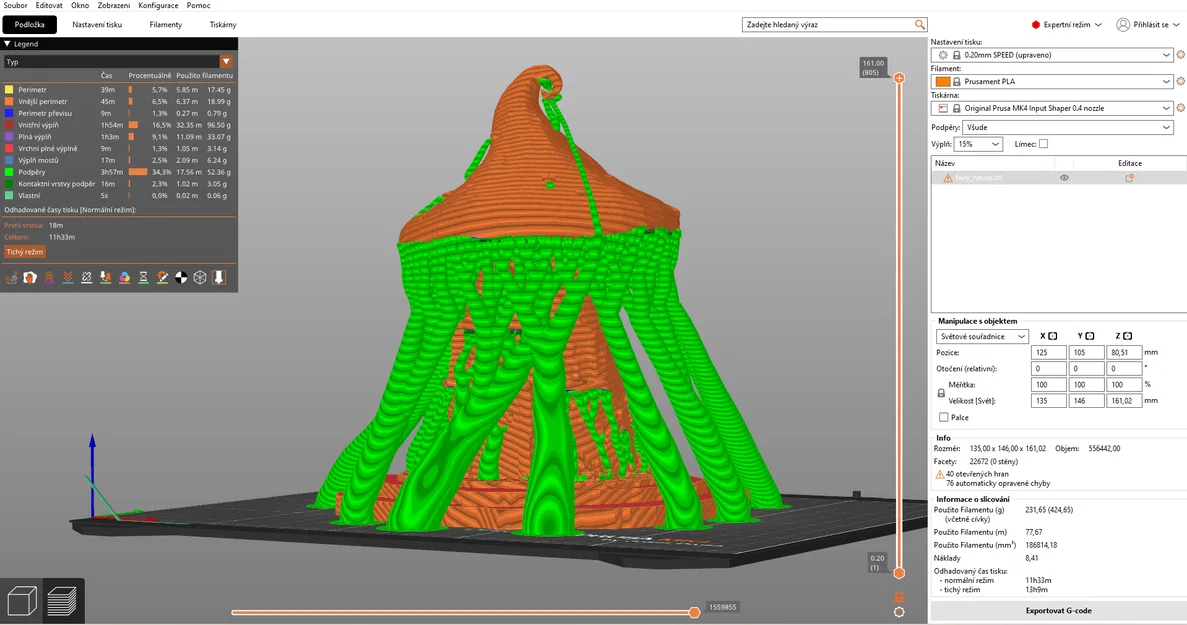This screenshot has height=625, width=1187.
Task: Open the Konfigurace menu
Action: (158, 5)
